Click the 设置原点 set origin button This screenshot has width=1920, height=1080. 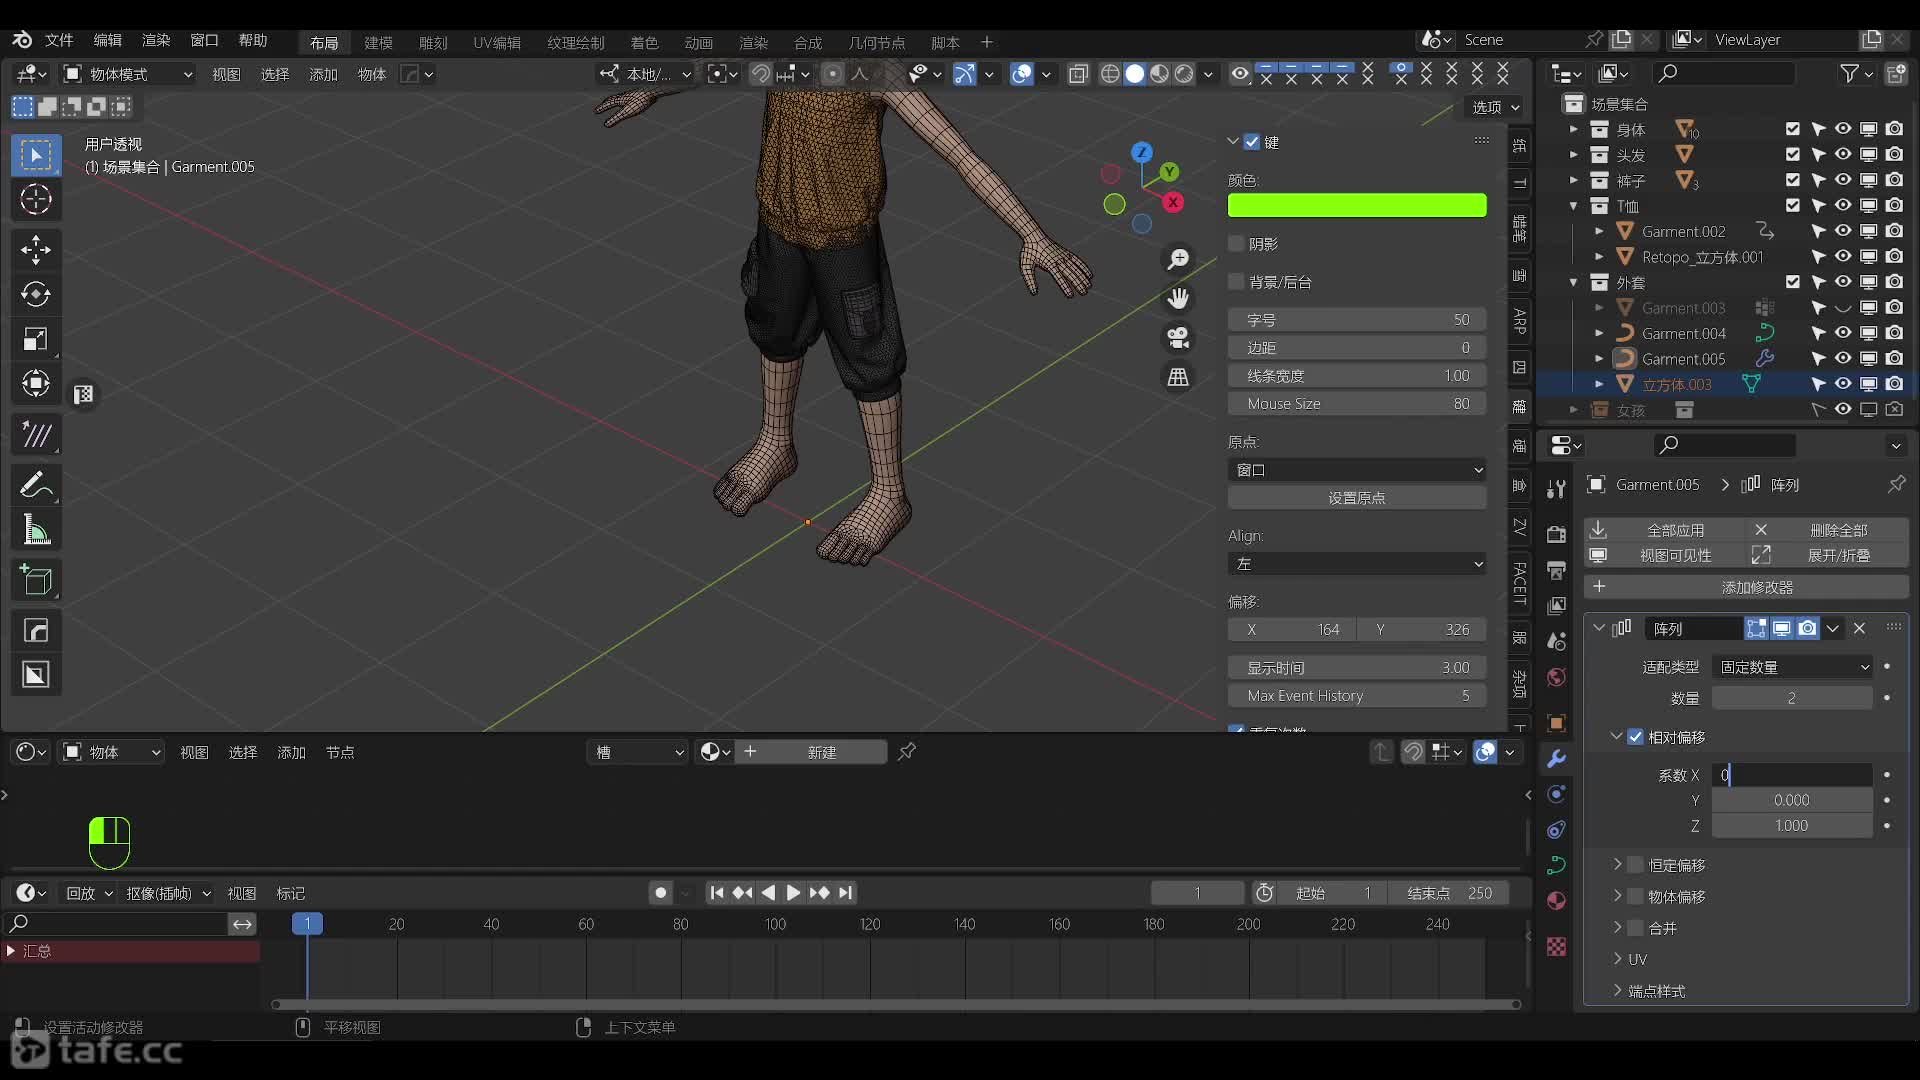click(x=1357, y=498)
